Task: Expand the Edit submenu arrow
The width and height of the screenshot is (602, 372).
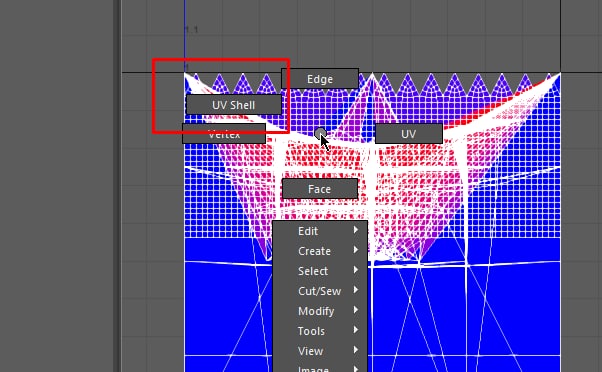Action: coord(356,230)
